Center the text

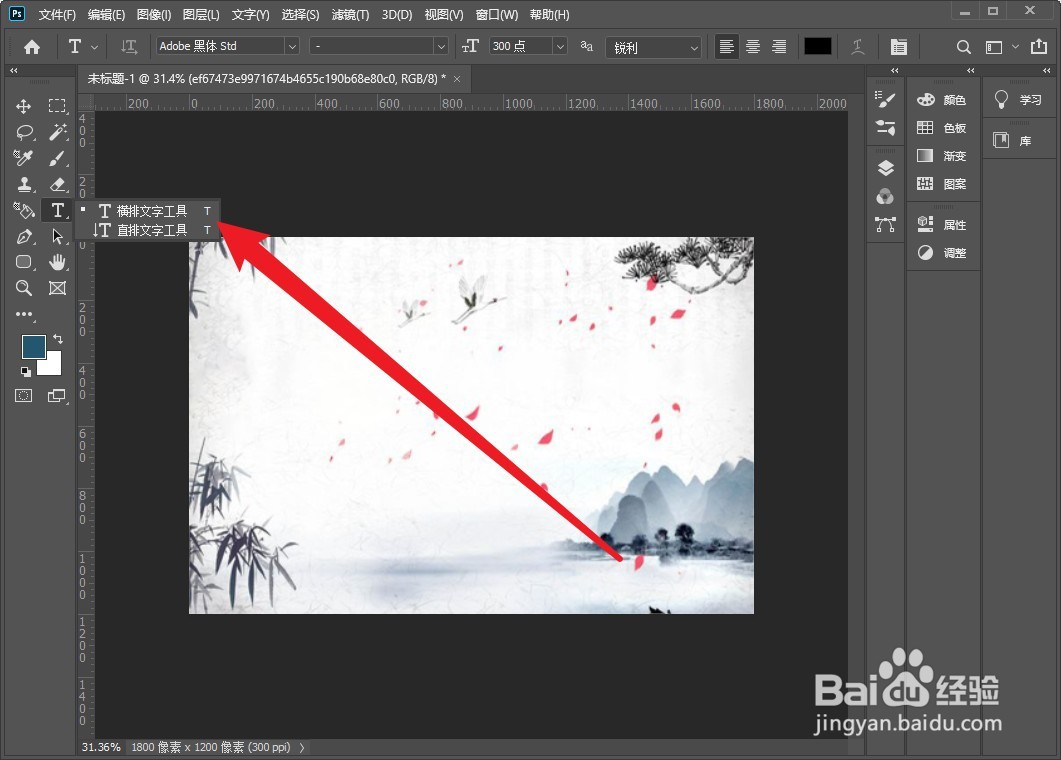coord(752,47)
